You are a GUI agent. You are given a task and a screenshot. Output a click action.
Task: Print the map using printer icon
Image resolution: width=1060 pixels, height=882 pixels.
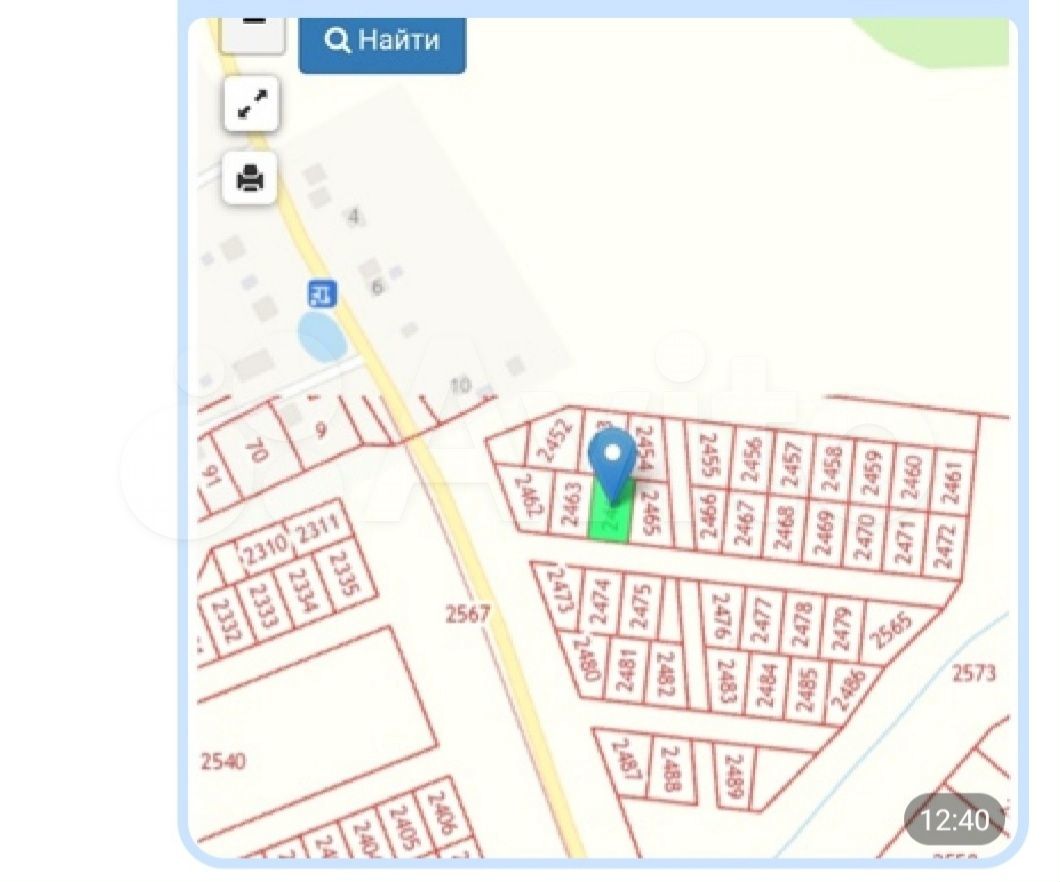click(x=250, y=178)
